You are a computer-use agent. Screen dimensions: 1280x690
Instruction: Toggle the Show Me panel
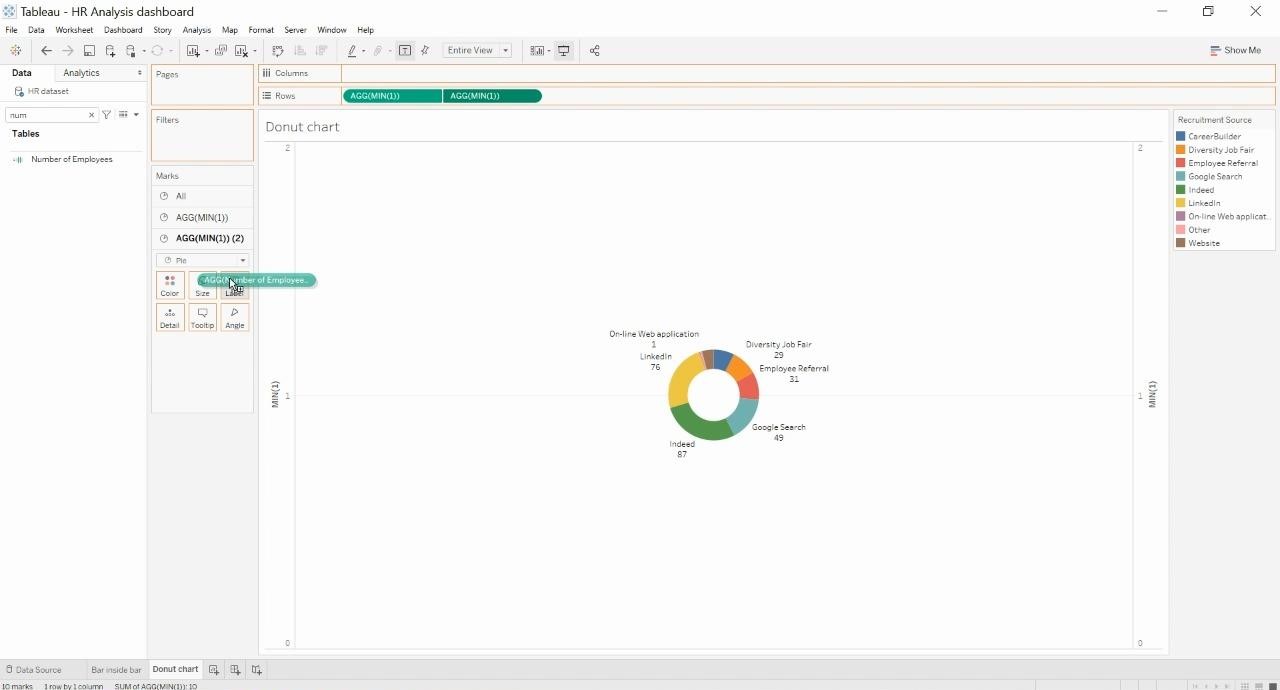click(1235, 51)
